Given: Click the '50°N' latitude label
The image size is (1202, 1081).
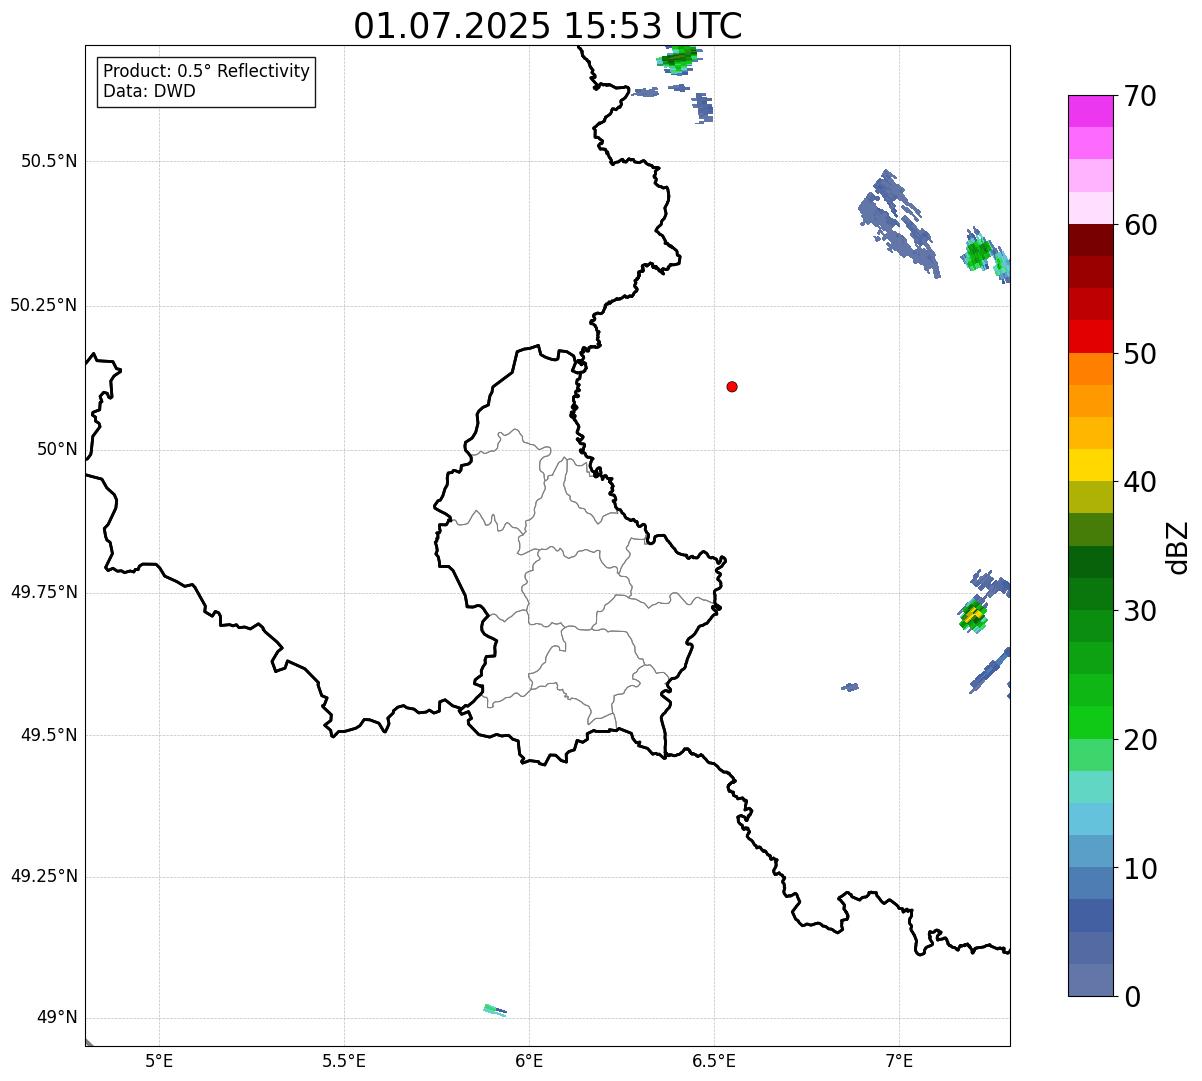Looking at the screenshot, I should point(57,449).
